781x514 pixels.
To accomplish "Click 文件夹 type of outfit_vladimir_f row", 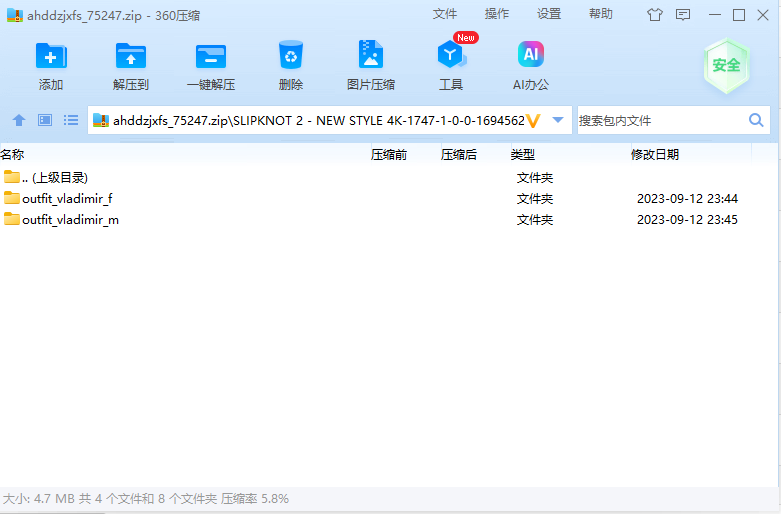I will (x=535, y=199).
